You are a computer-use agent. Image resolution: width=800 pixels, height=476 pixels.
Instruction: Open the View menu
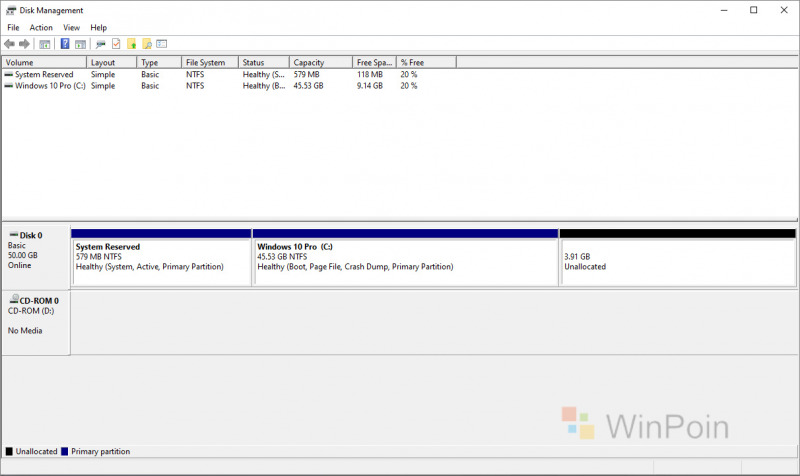[x=71, y=28]
